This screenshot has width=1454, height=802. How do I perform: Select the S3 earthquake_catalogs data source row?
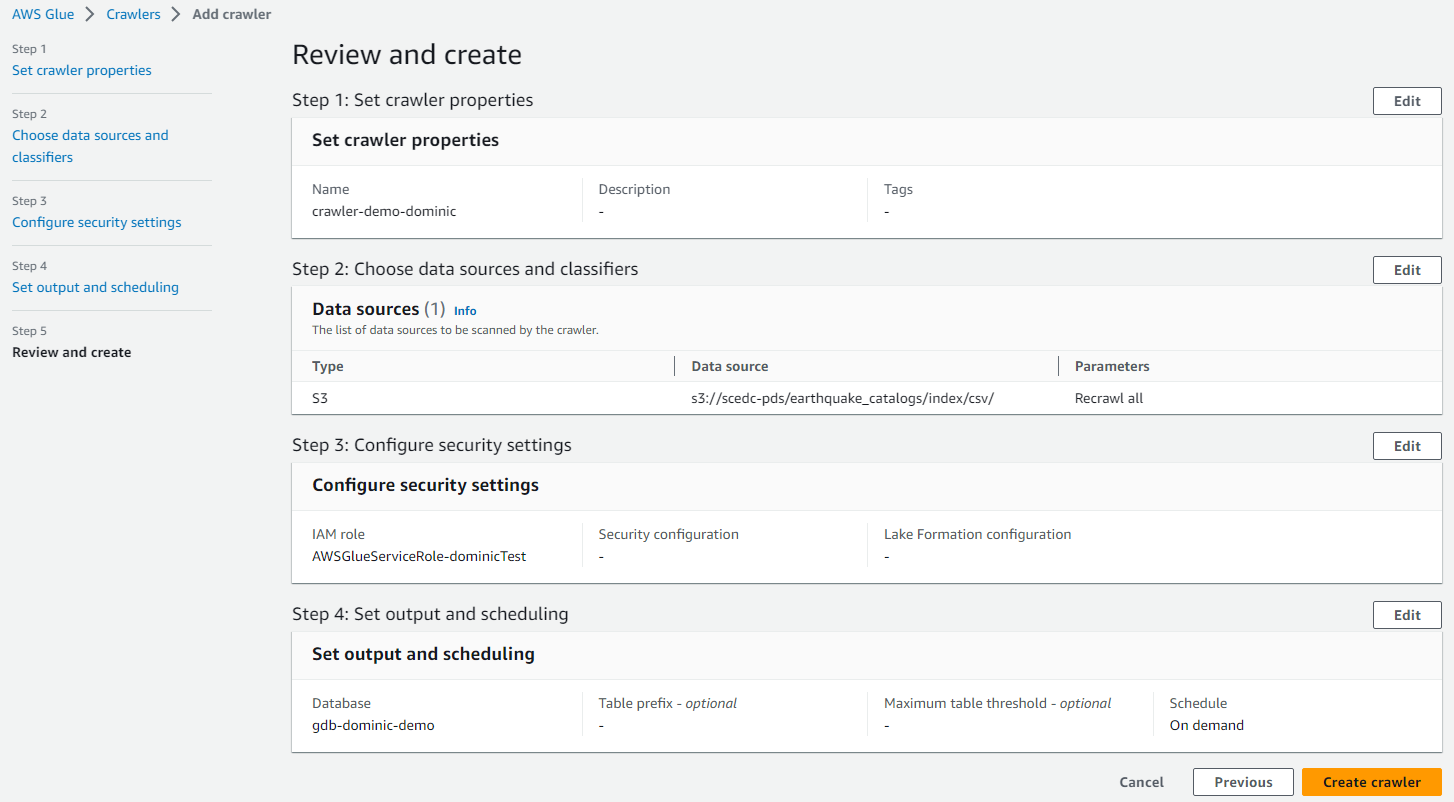(x=841, y=398)
